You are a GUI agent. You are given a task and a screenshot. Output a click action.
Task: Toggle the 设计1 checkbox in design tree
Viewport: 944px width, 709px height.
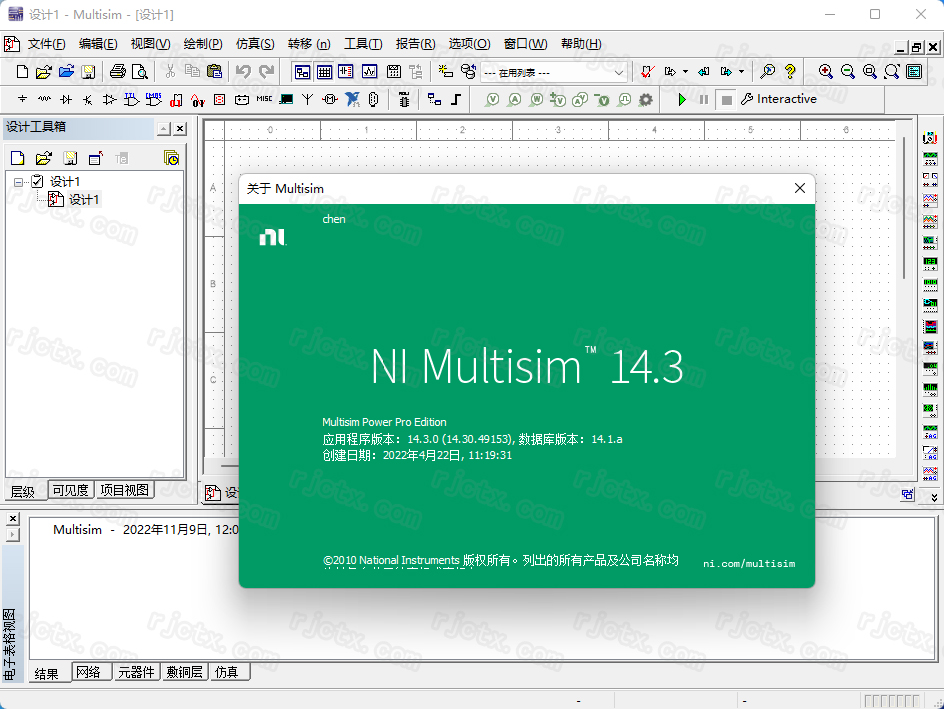37,181
